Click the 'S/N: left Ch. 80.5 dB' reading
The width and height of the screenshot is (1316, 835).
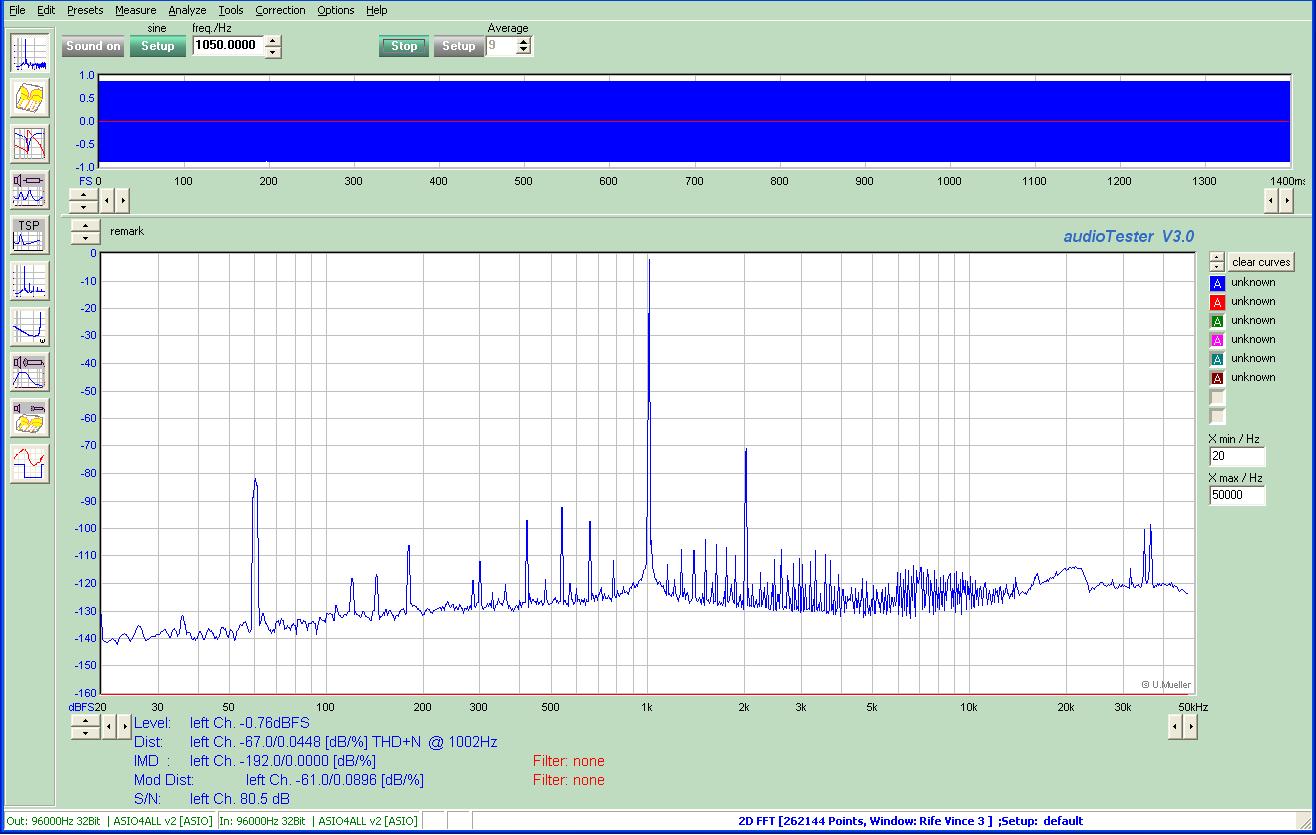212,799
